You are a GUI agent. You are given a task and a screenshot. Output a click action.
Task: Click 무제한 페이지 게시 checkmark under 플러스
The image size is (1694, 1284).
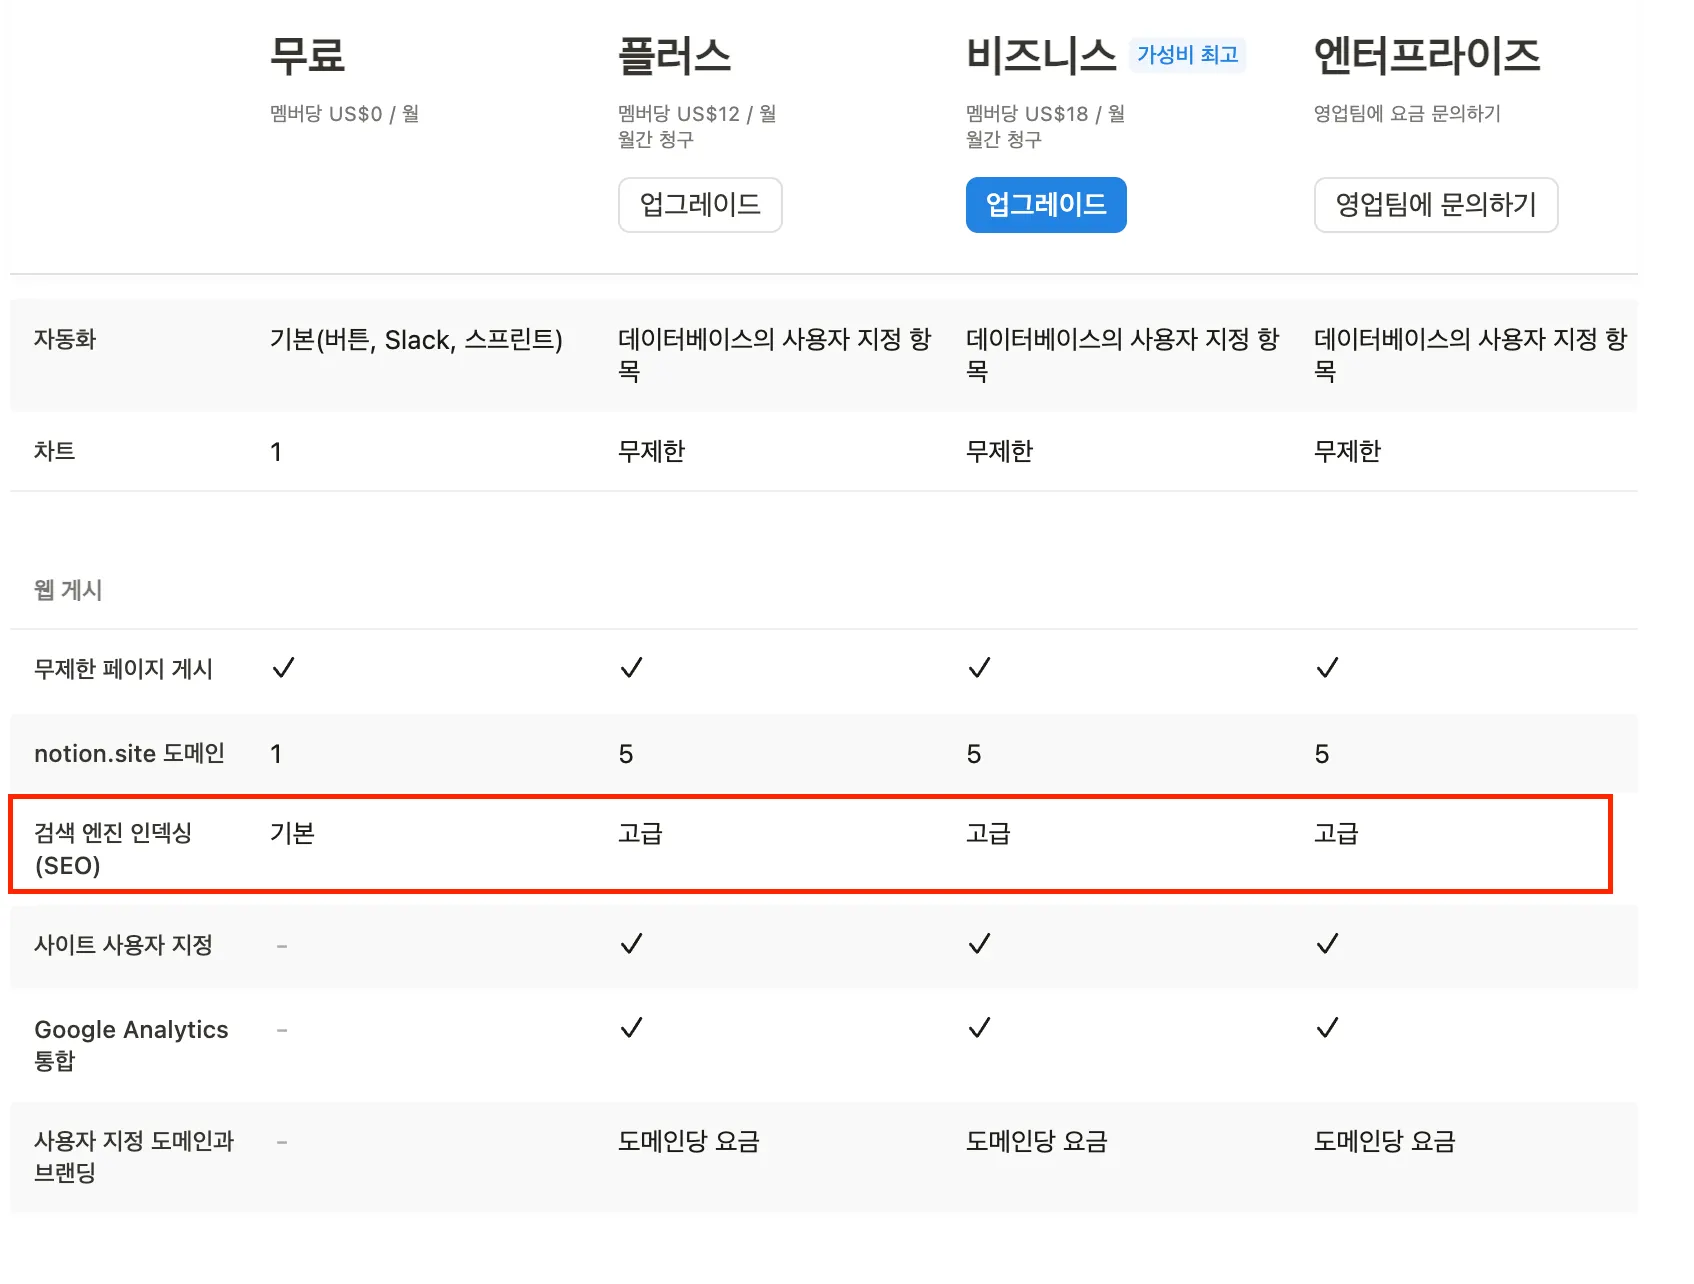[x=631, y=668]
